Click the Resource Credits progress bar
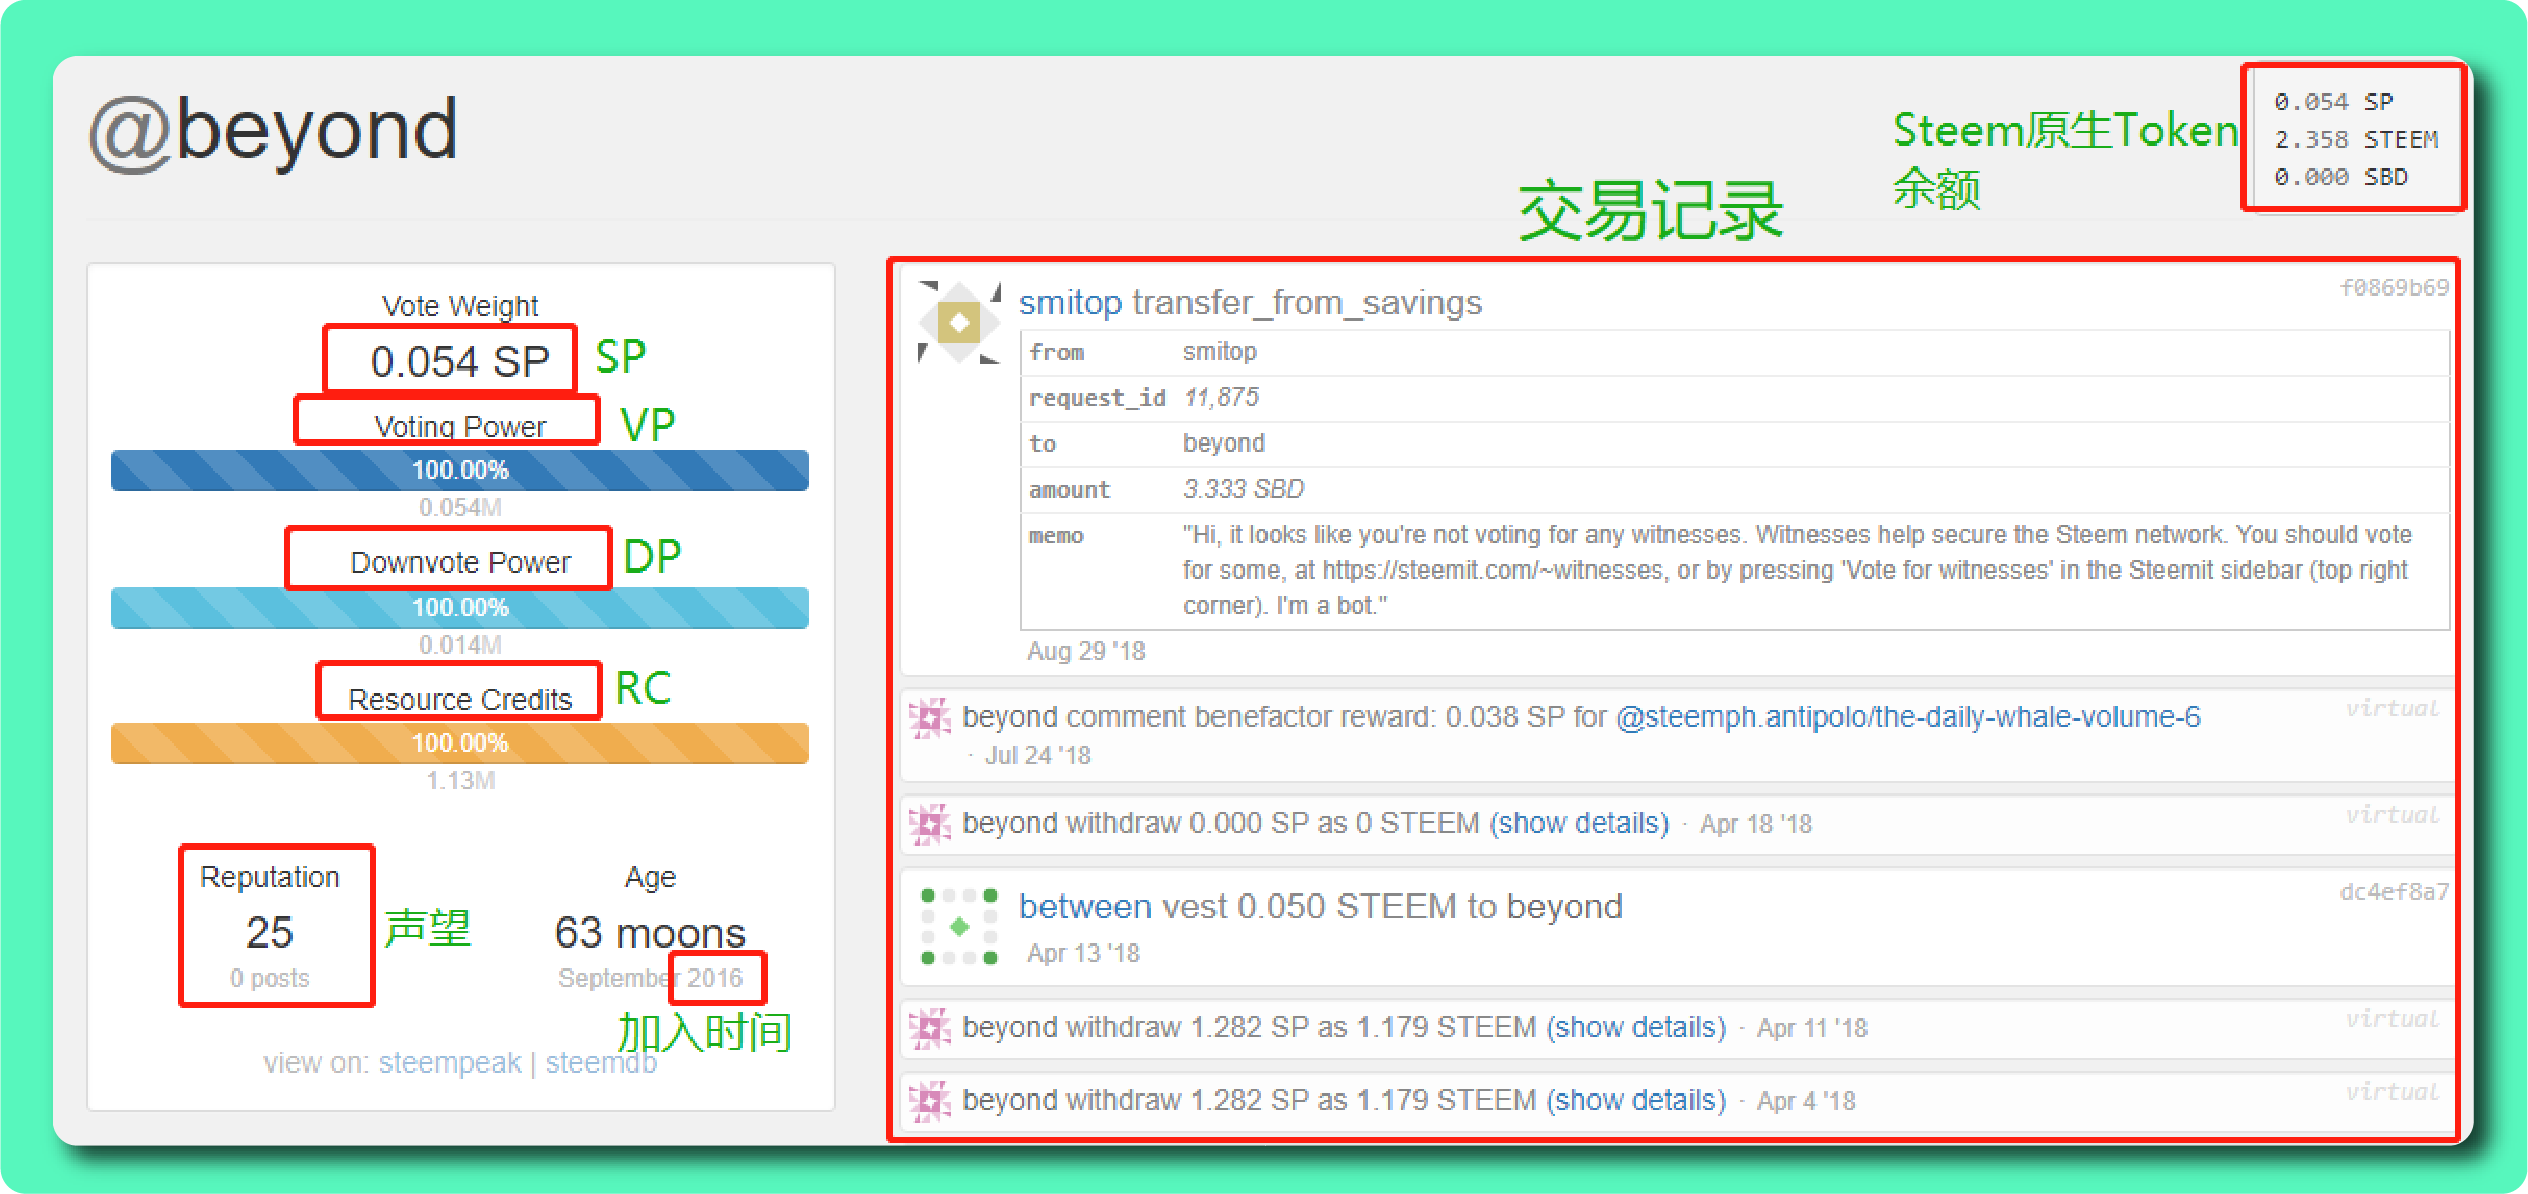 point(460,743)
